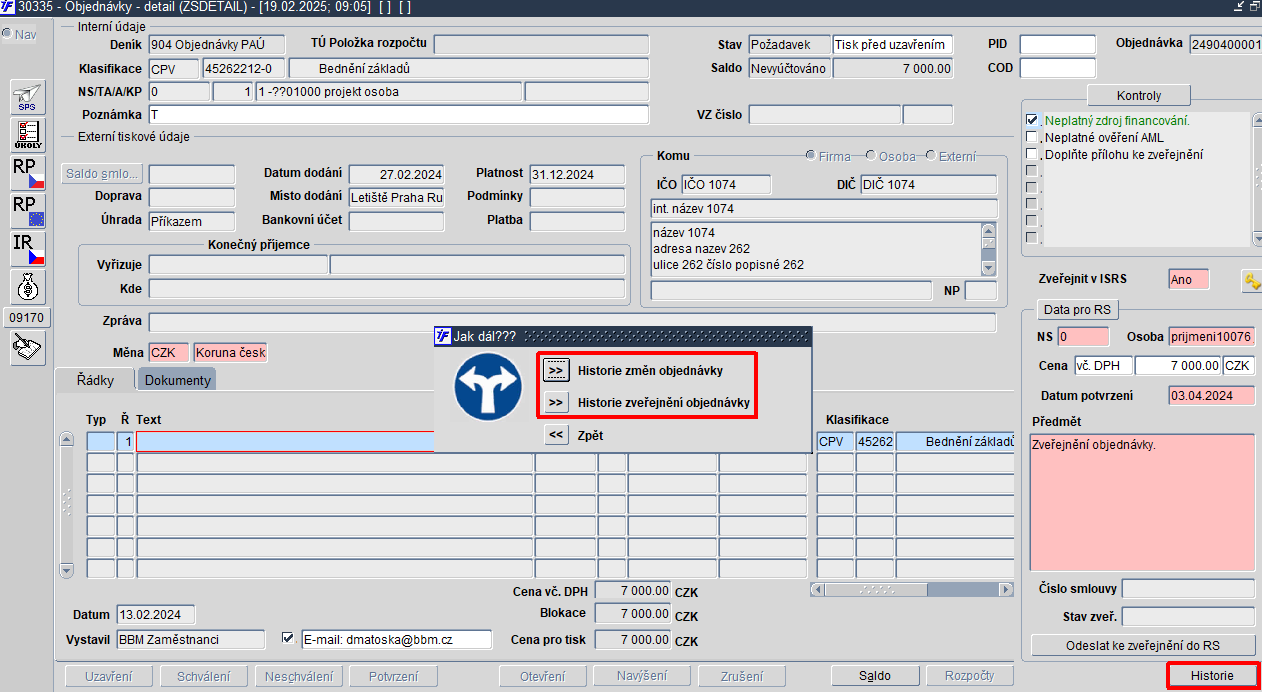Click Odeslat ke zveřejnění do RS

coord(1142,645)
